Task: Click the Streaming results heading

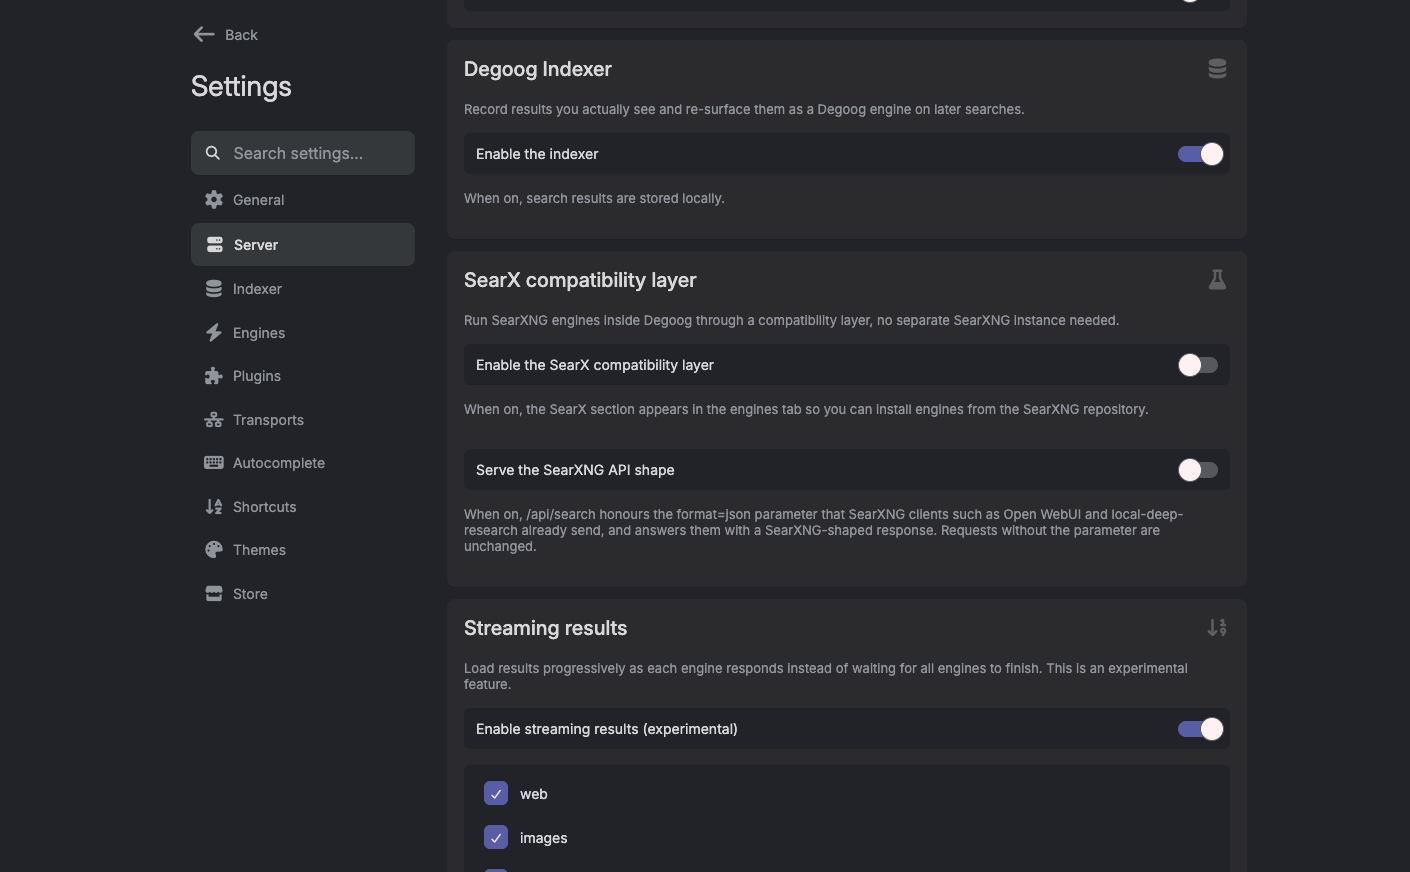Action: click(x=546, y=628)
